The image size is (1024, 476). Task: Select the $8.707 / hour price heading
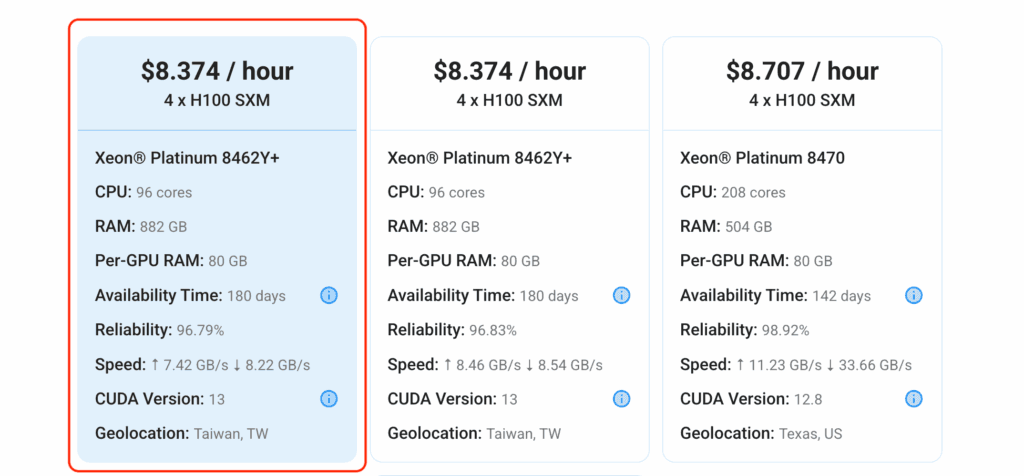802,71
